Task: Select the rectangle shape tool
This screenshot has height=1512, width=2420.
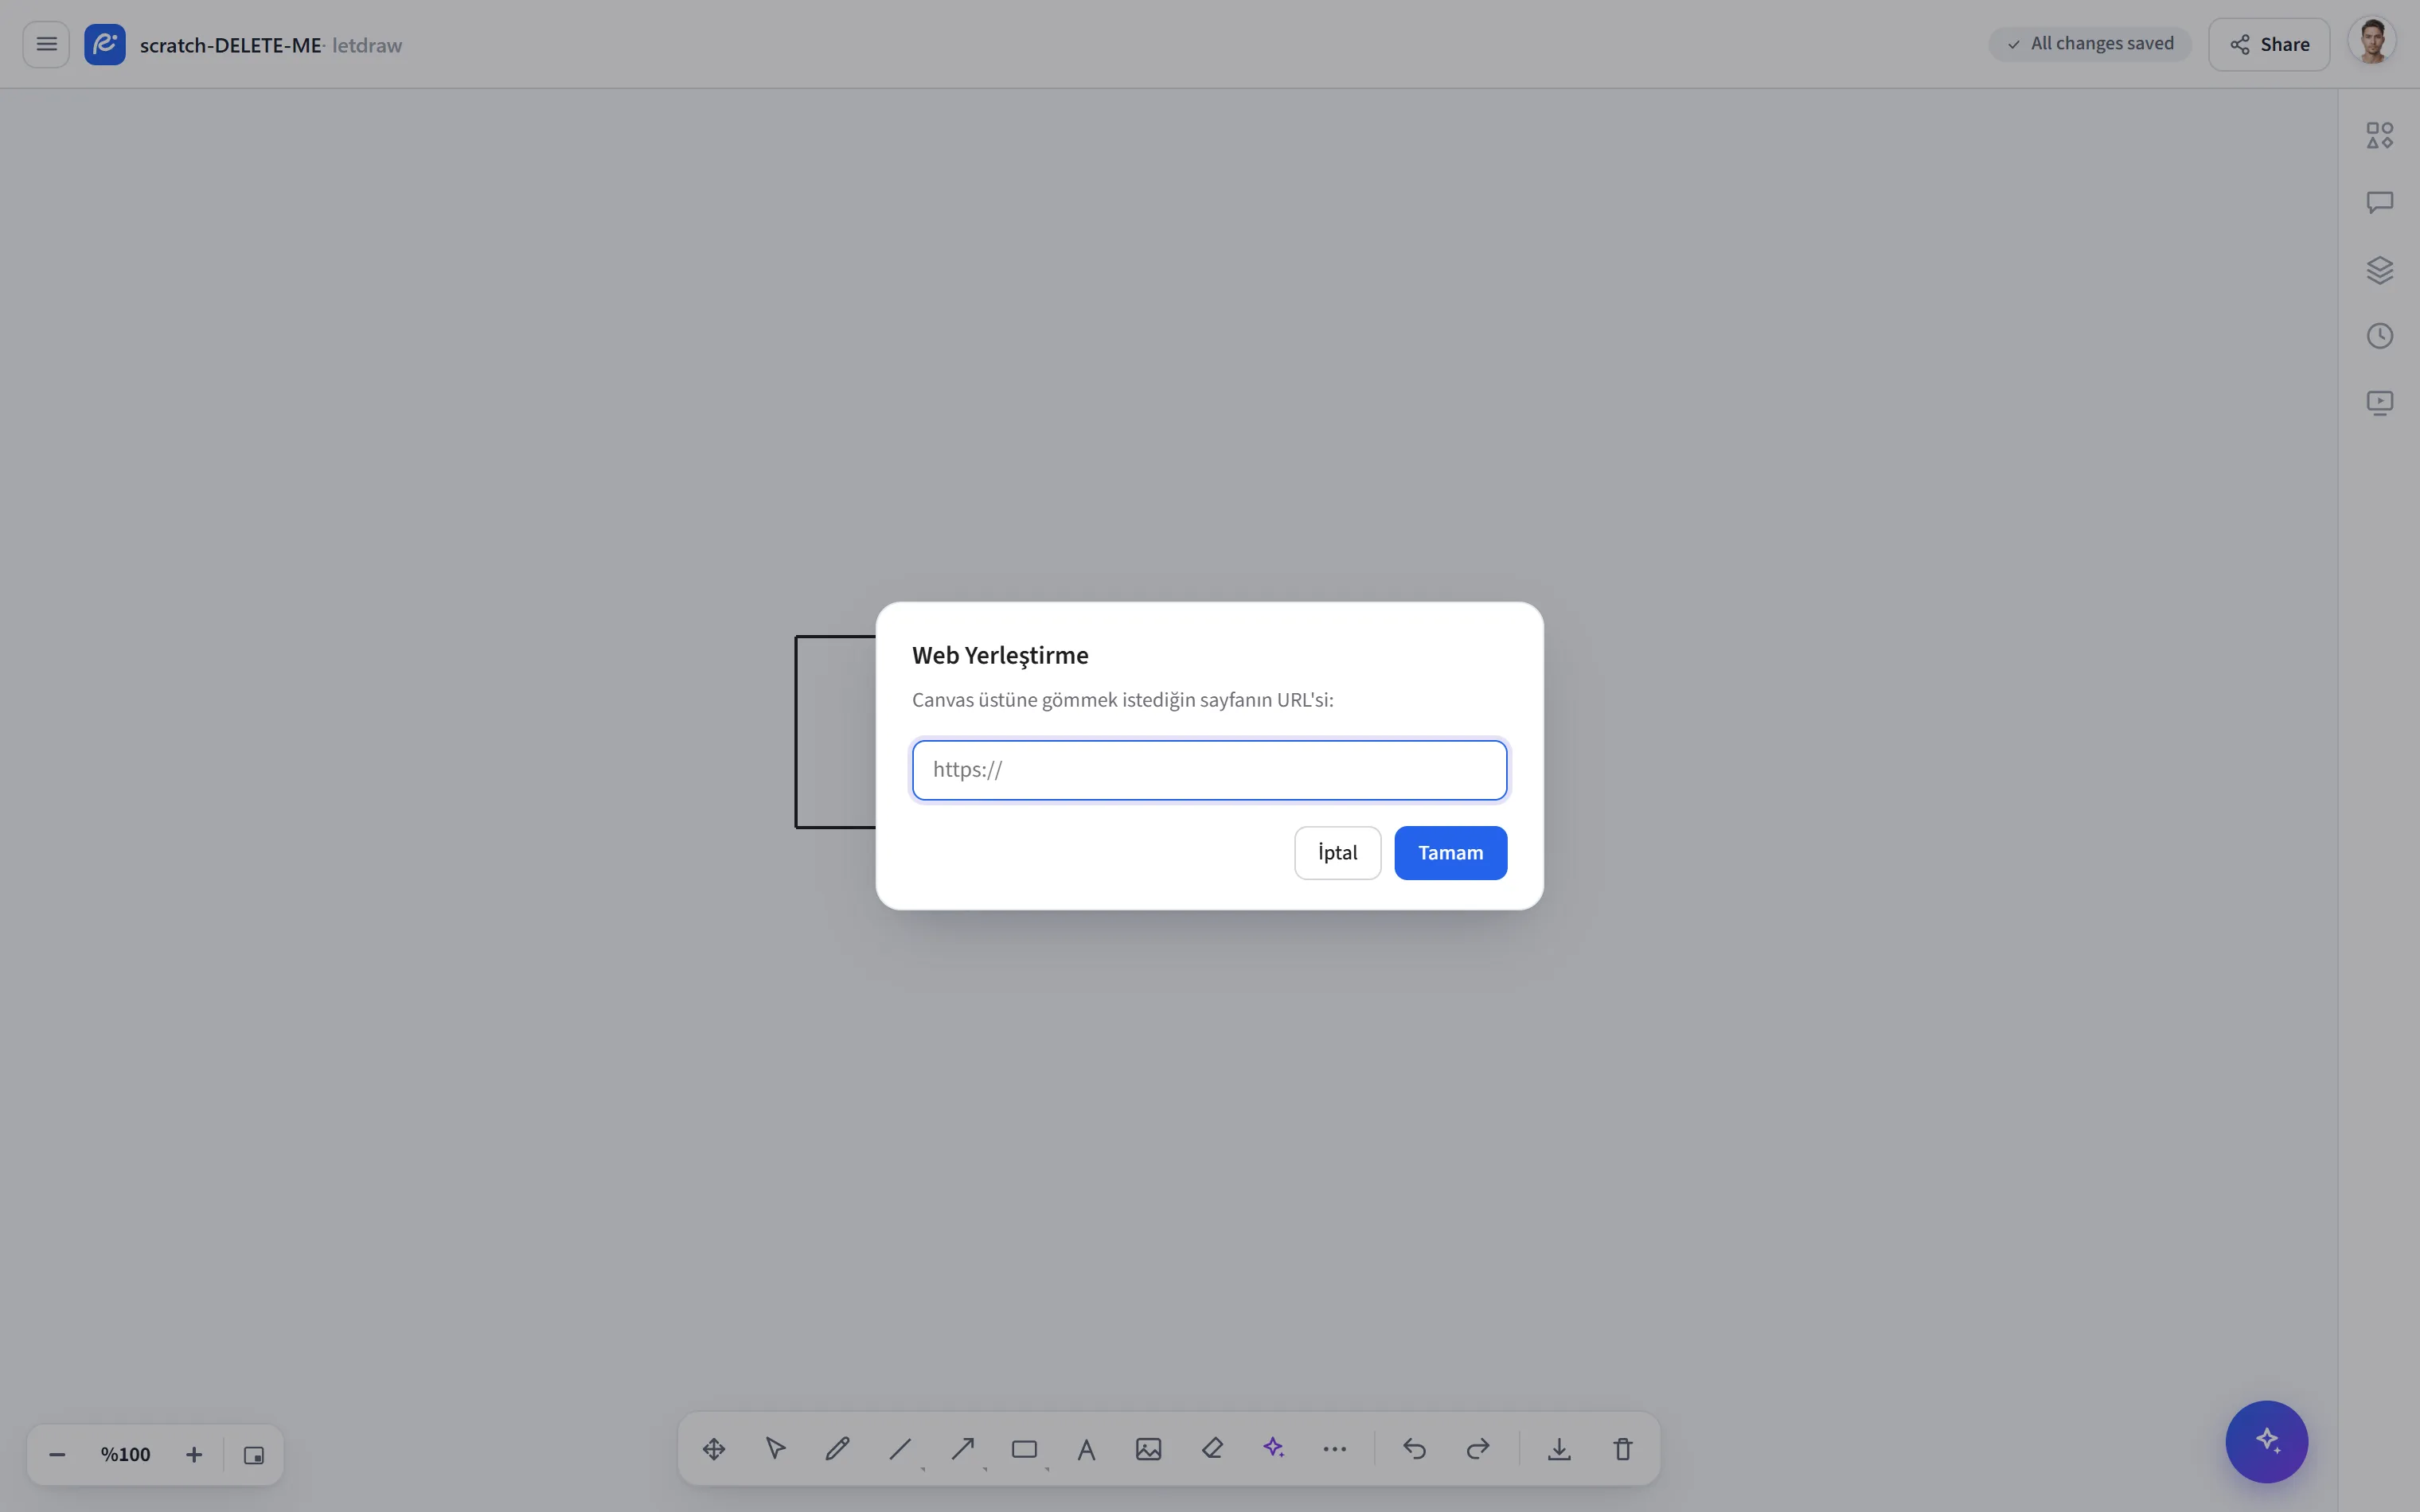Action: pos(1024,1449)
